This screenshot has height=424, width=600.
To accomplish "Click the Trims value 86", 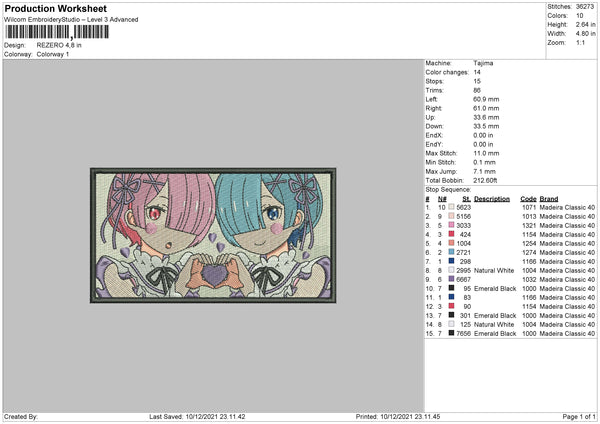I will (477, 90).
